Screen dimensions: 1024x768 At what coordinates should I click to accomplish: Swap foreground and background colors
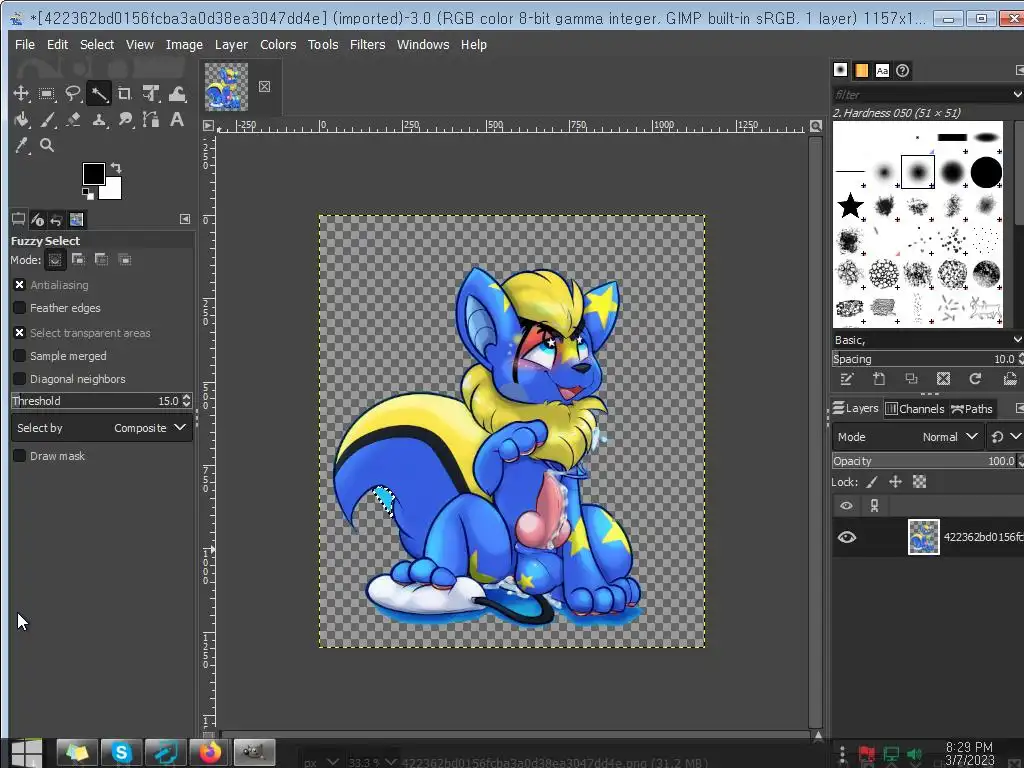[x=116, y=168]
